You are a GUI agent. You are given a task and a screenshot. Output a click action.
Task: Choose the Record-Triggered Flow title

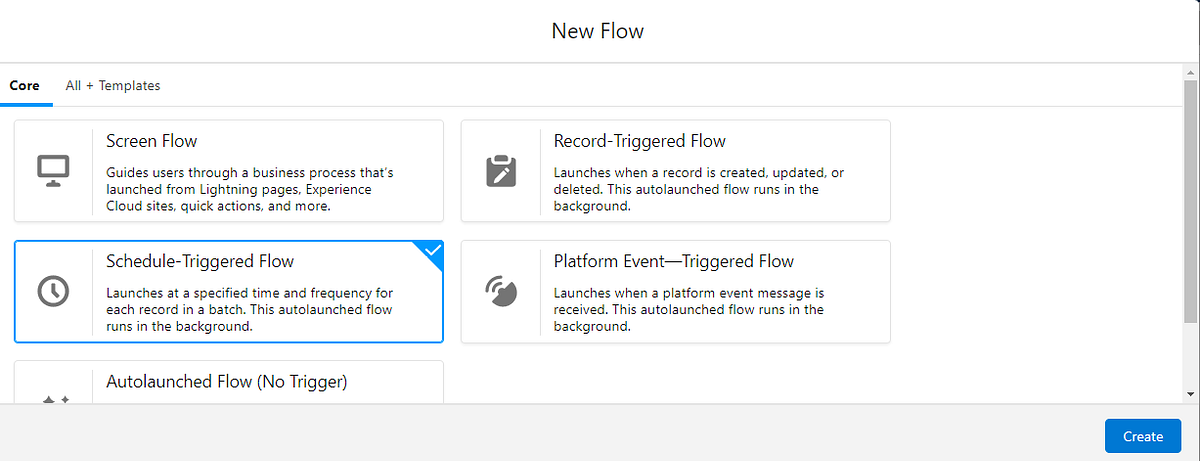coord(639,141)
